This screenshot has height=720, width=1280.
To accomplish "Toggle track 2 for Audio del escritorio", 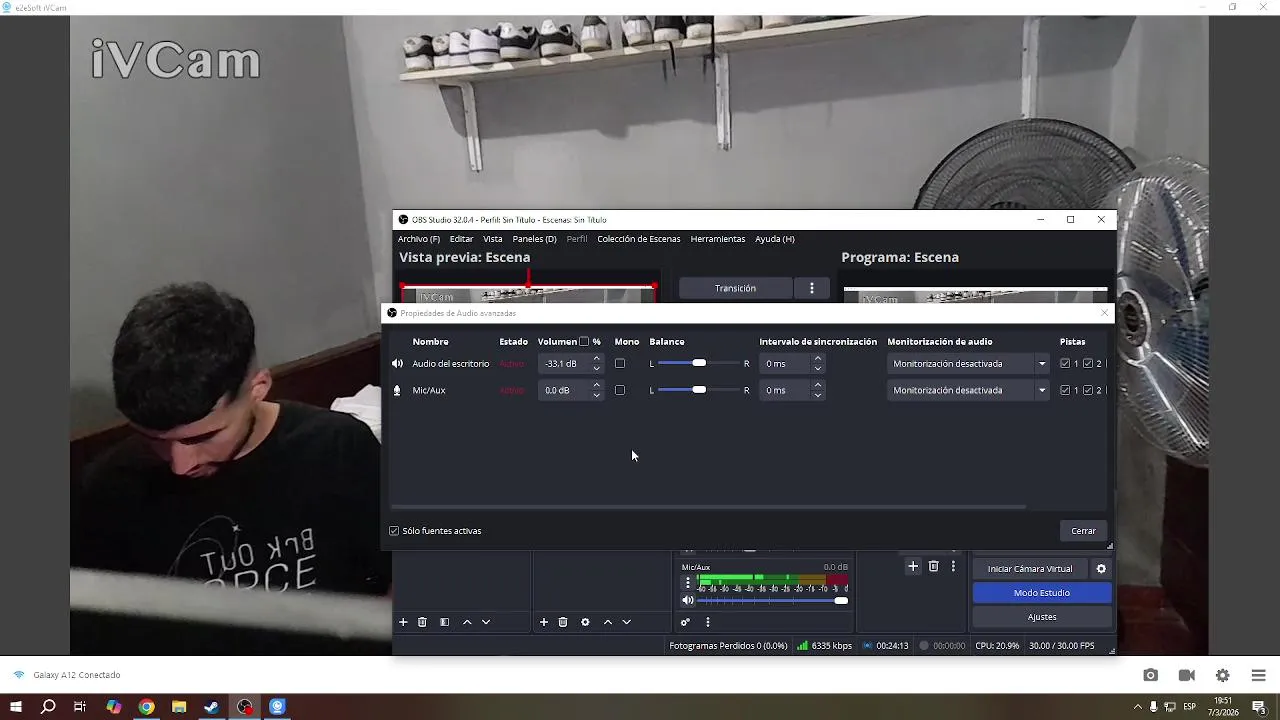I will [1088, 364].
